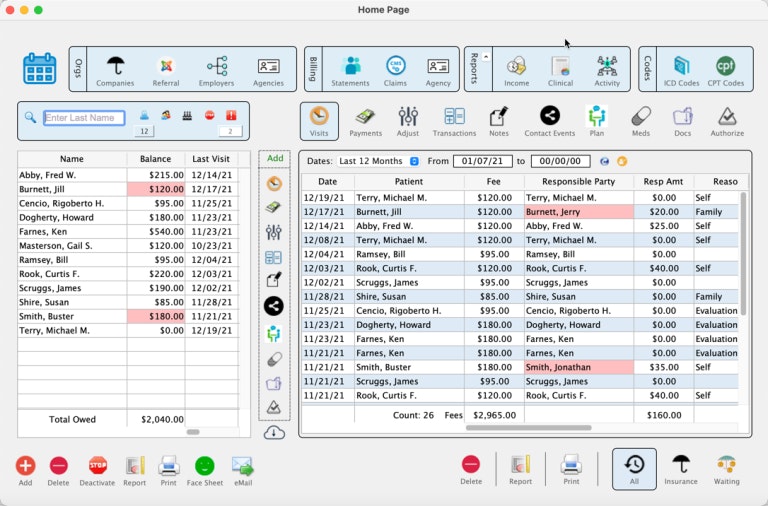Image resolution: width=768 pixels, height=506 pixels.
Task: Toggle the All visits filter
Action: pyautogui.click(x=634, y=469)
